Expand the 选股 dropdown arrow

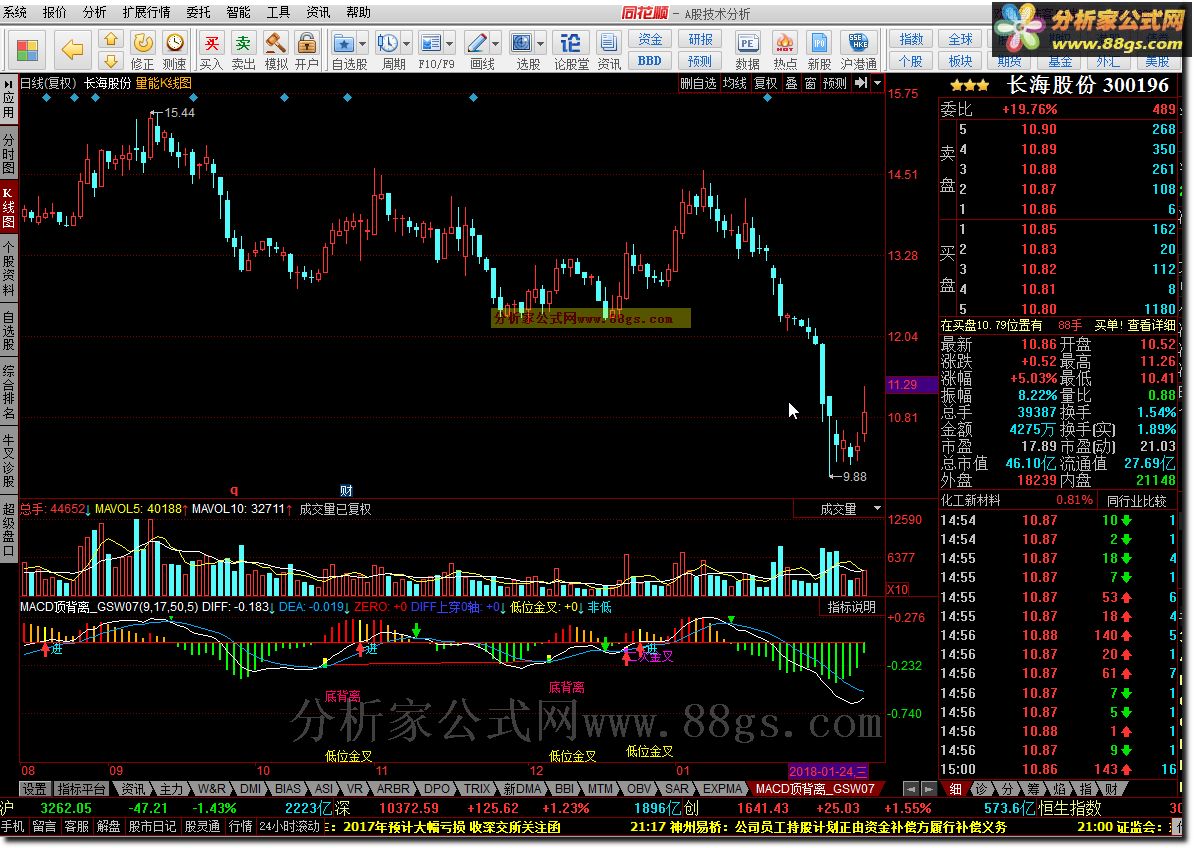pyautogui.click(x=540, y=44)
